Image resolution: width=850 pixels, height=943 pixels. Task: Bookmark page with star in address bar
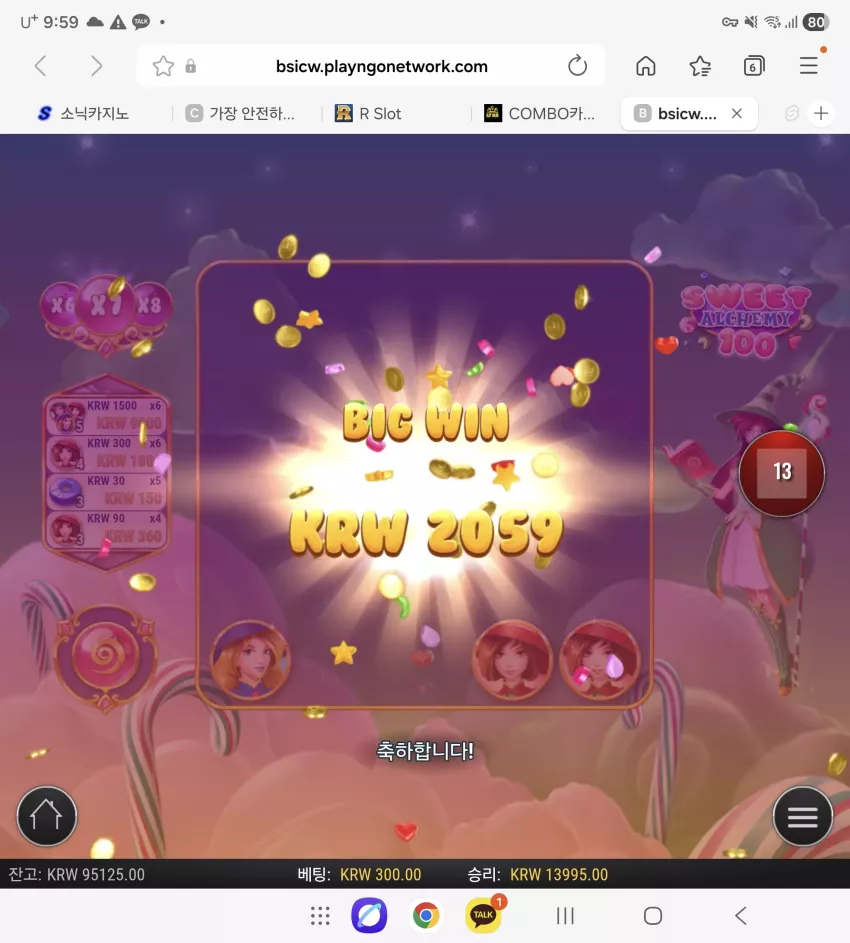tap(163, 66)
